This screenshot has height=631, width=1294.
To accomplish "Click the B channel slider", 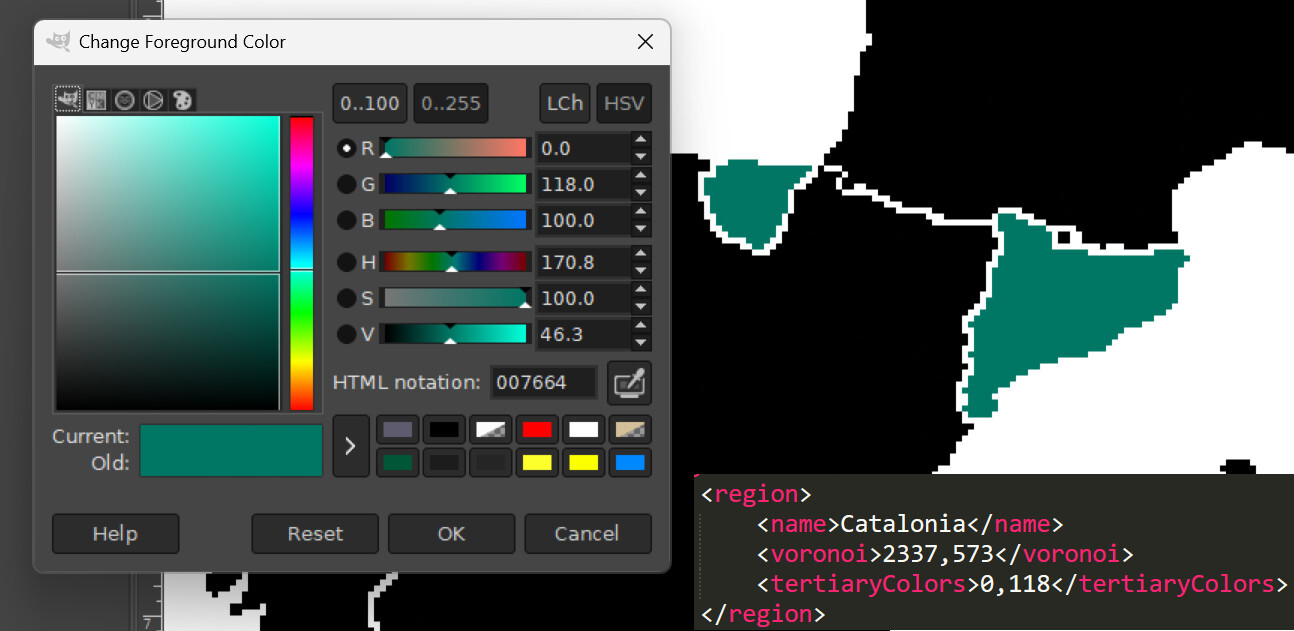I will (x=454, y=220).
